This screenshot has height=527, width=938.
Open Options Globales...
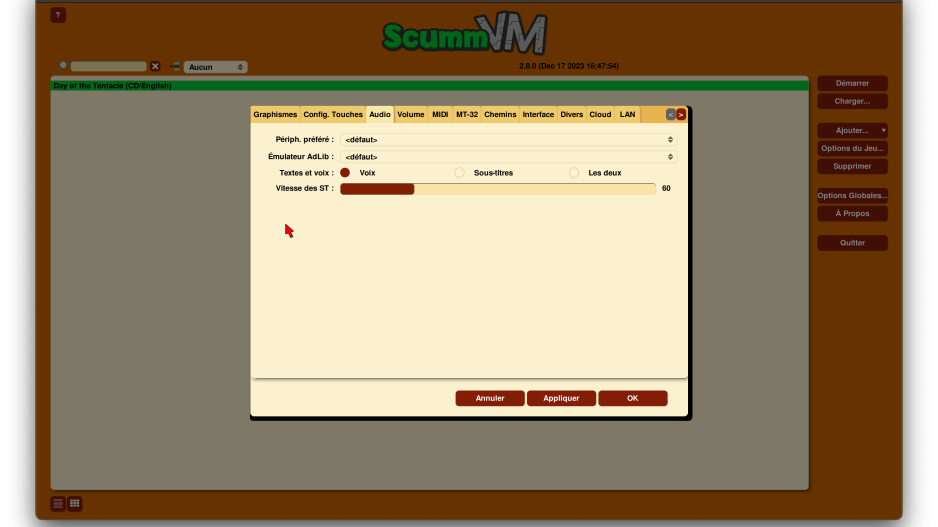(852, 196)
